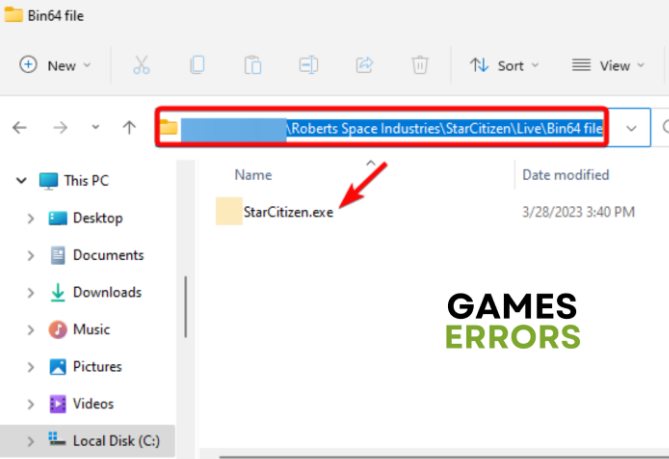This screenshot has width=669, height=459.
Task: Expand the Music tree node
Action: click(31, 330)
